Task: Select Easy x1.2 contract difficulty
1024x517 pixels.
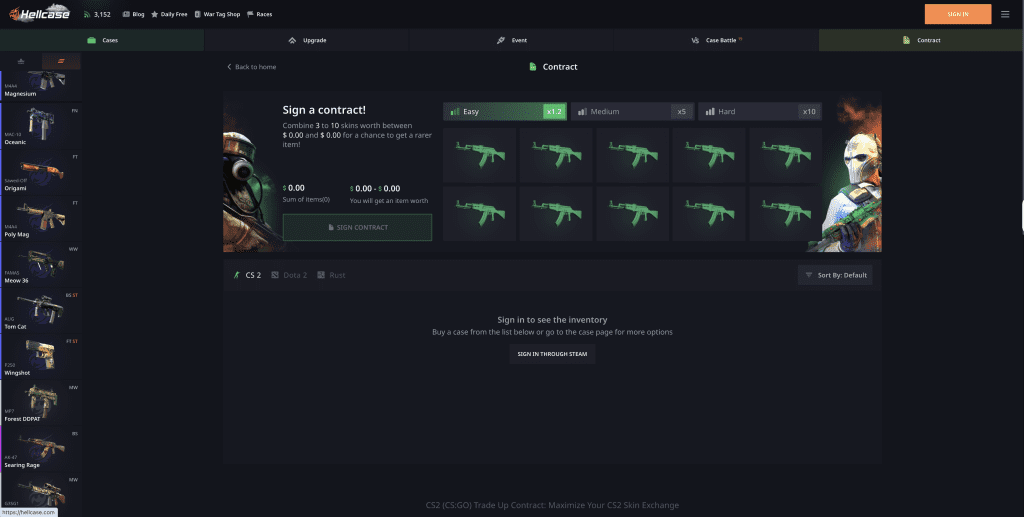Action: [505, 112]
